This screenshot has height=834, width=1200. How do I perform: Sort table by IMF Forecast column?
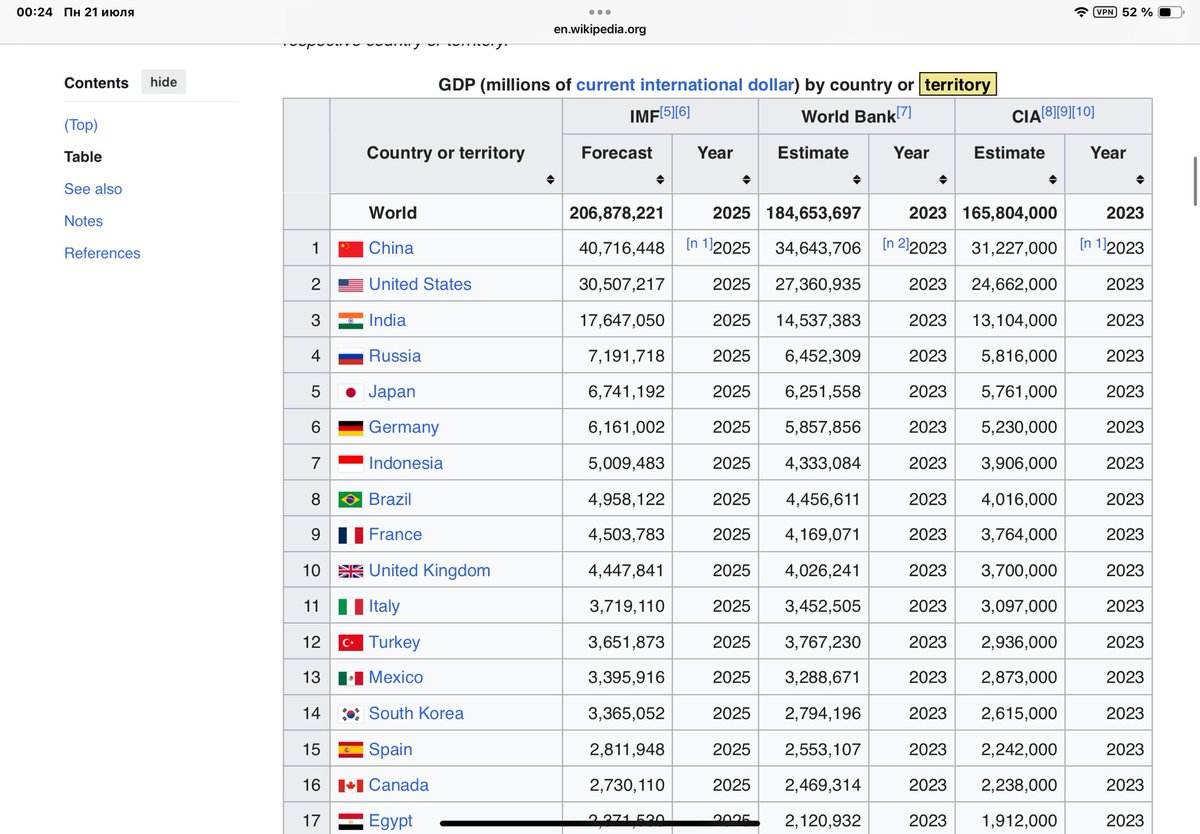coord(660,180)
